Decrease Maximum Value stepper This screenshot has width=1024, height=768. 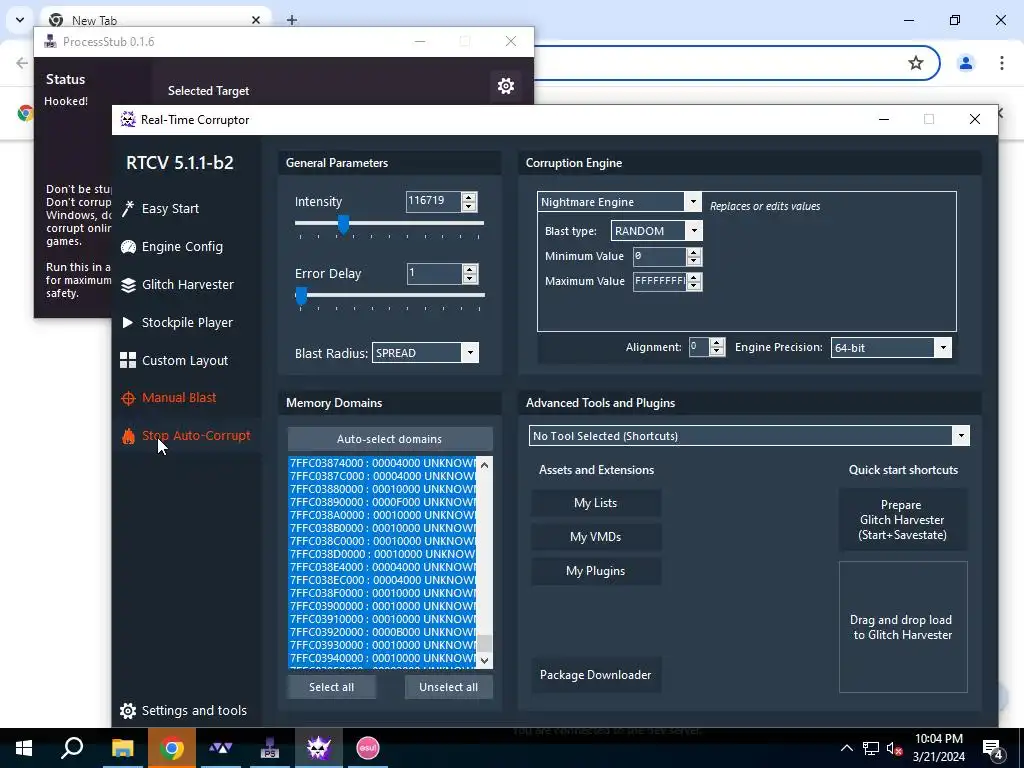[x=694, y=286]
